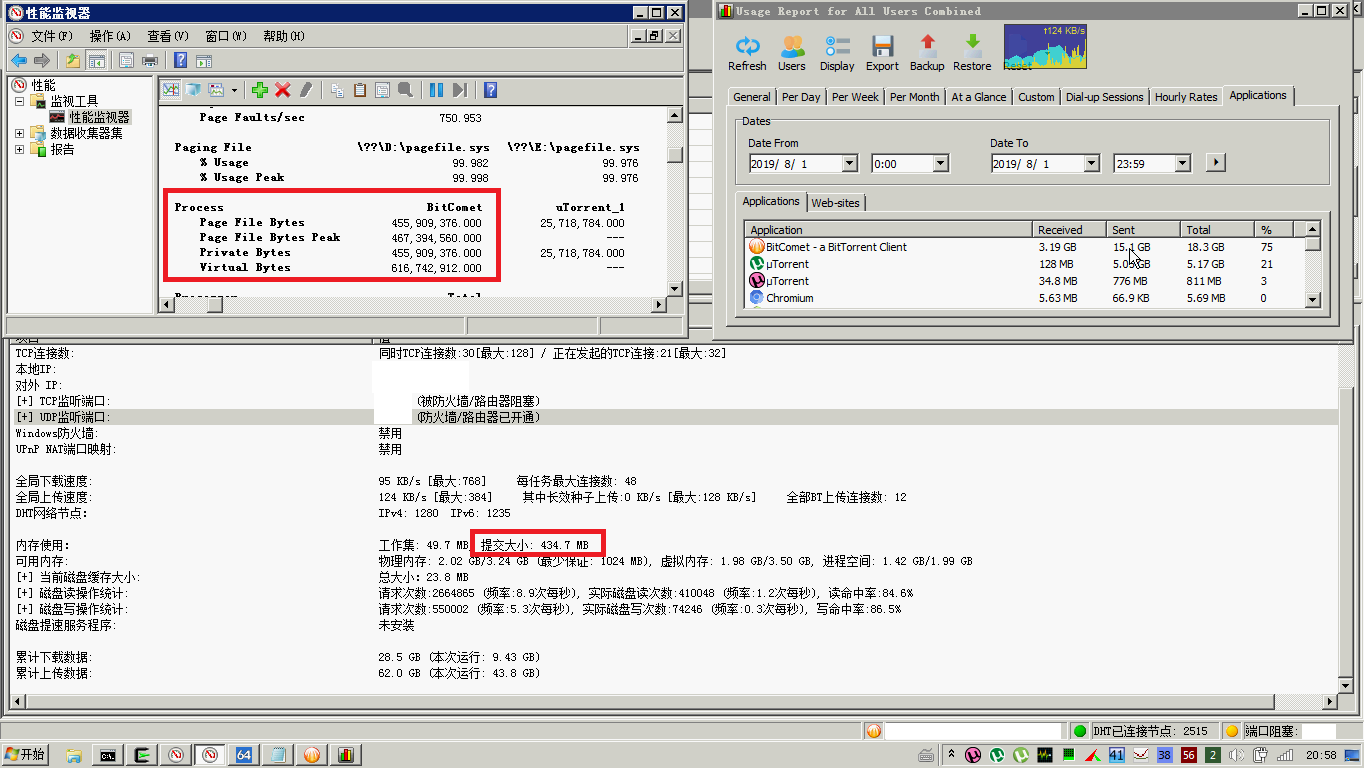Viewport: 1364px width, 768px height.
Task: Select the BitComet row in Applications list
Action: pos(1026,247)
